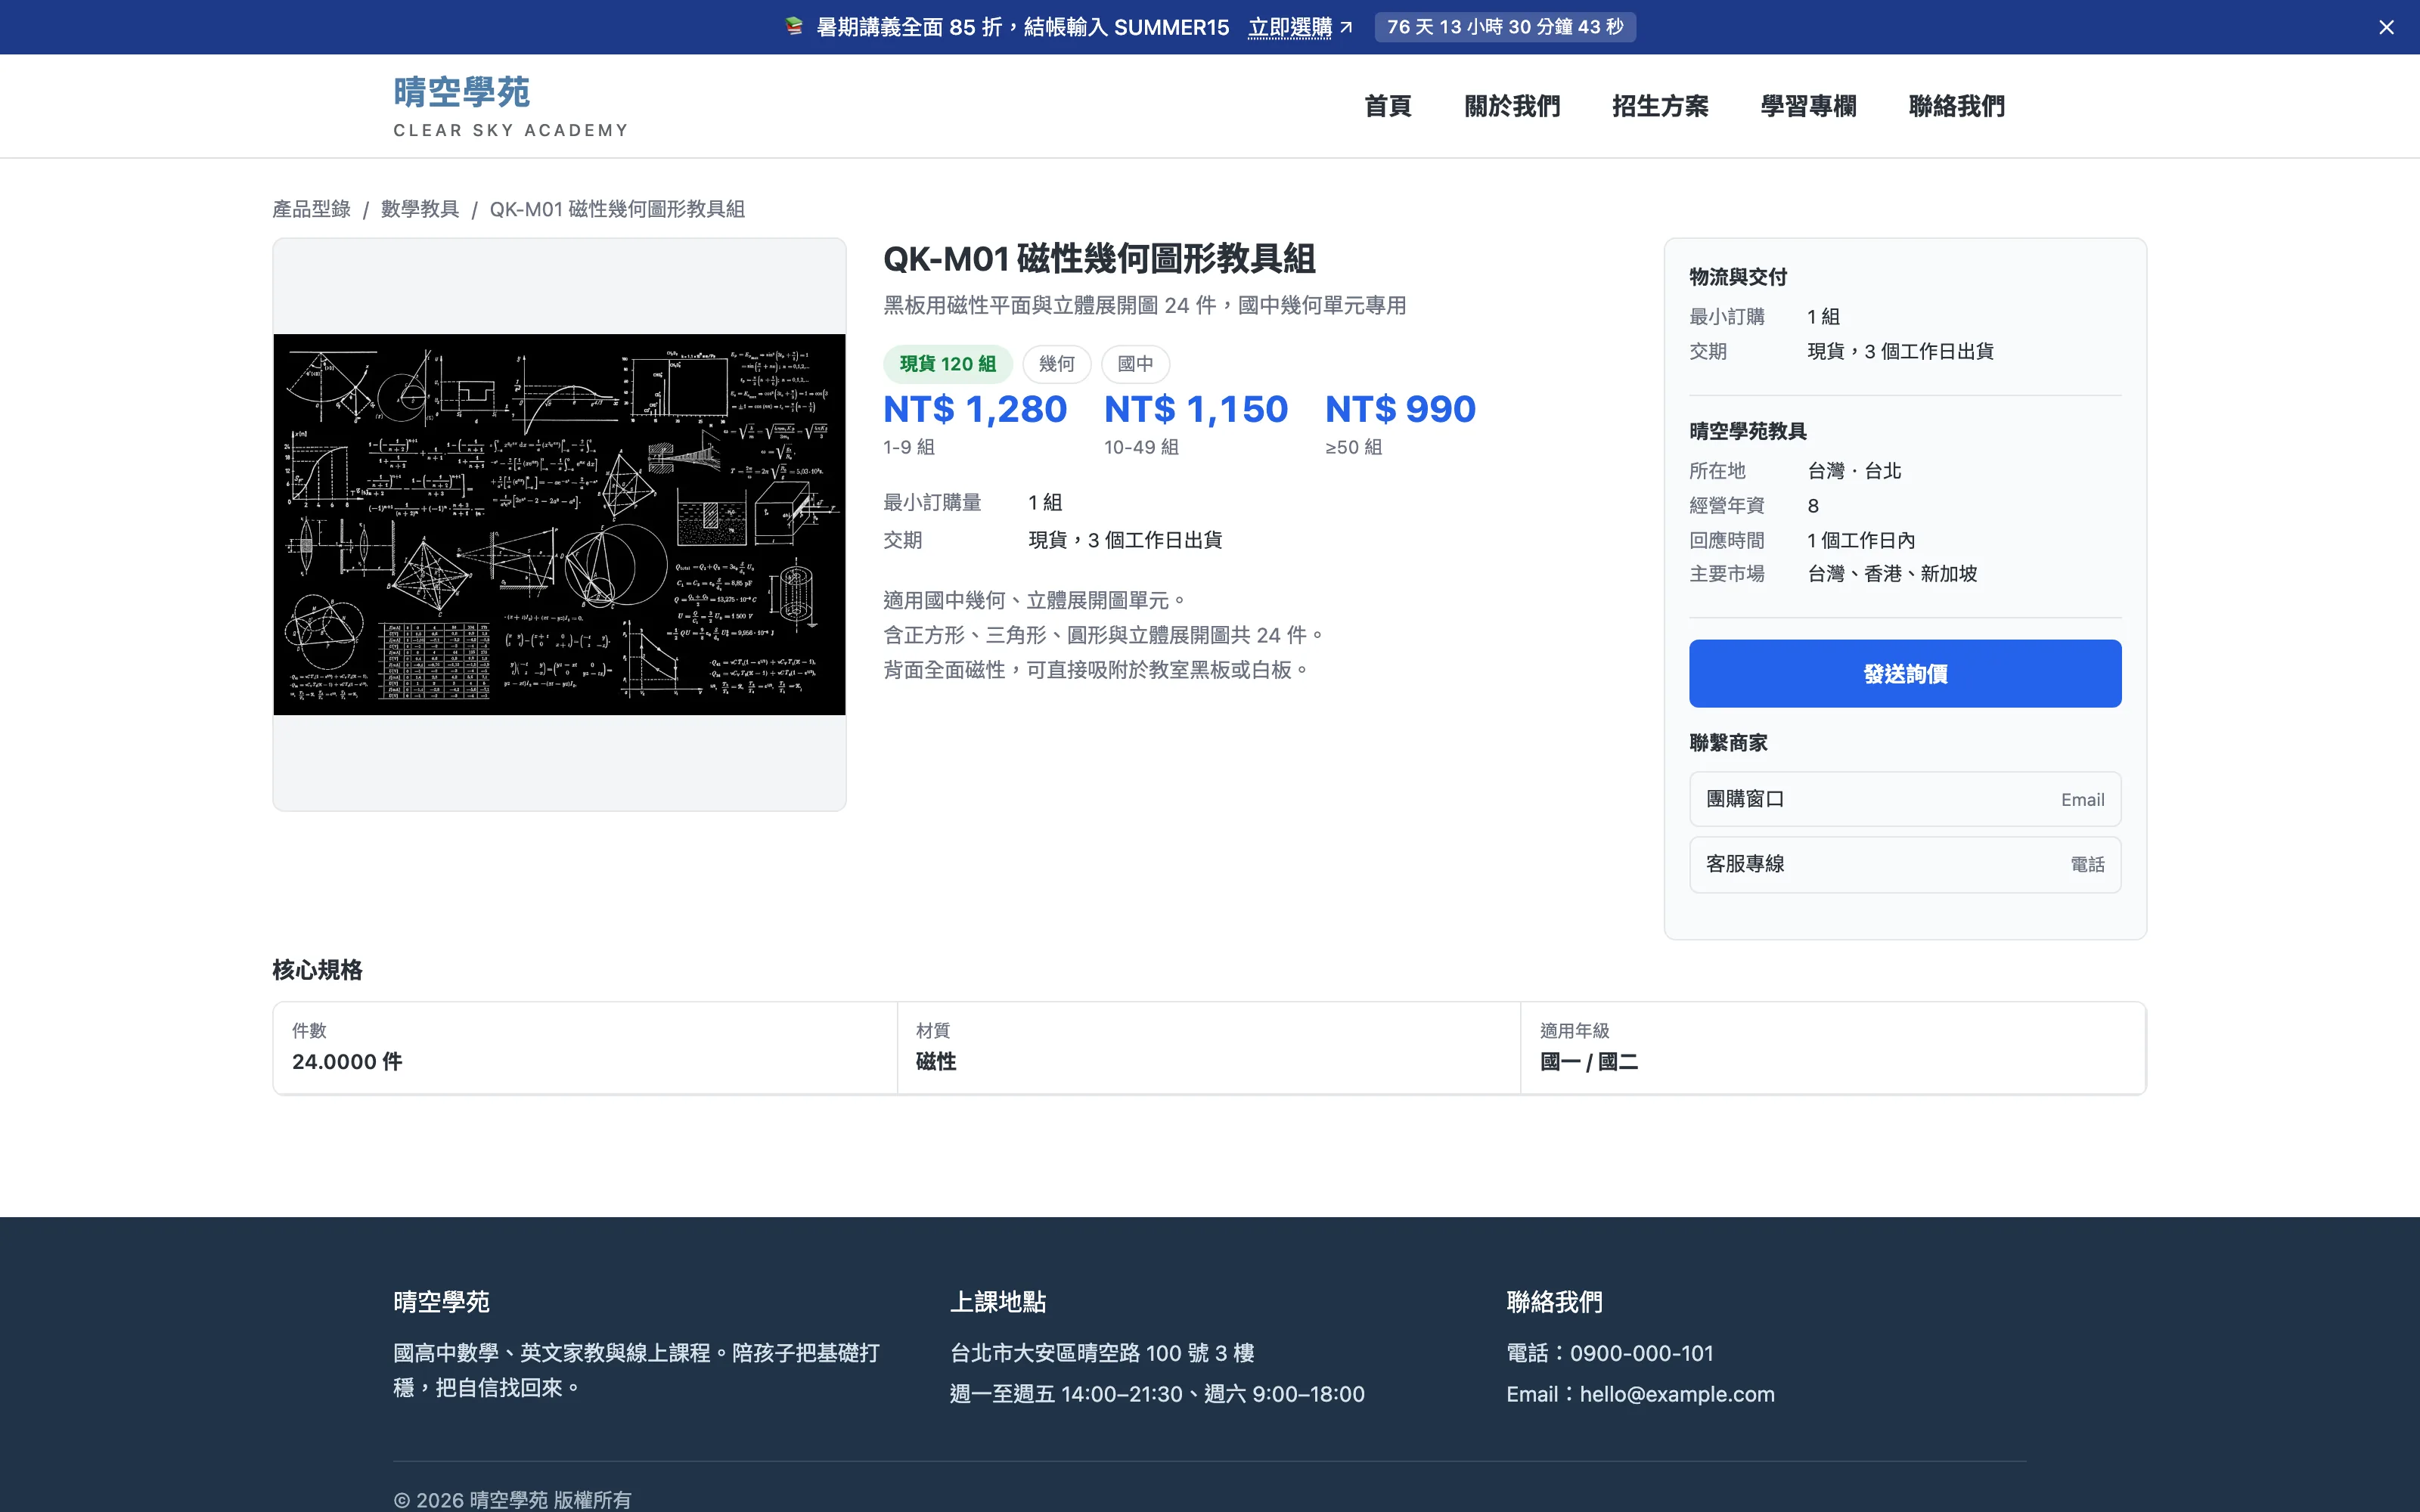Click the product title QK-M01 heading
Image resolution: width=2420 pixels, height=1512 pixels.
click(1099, 259)
